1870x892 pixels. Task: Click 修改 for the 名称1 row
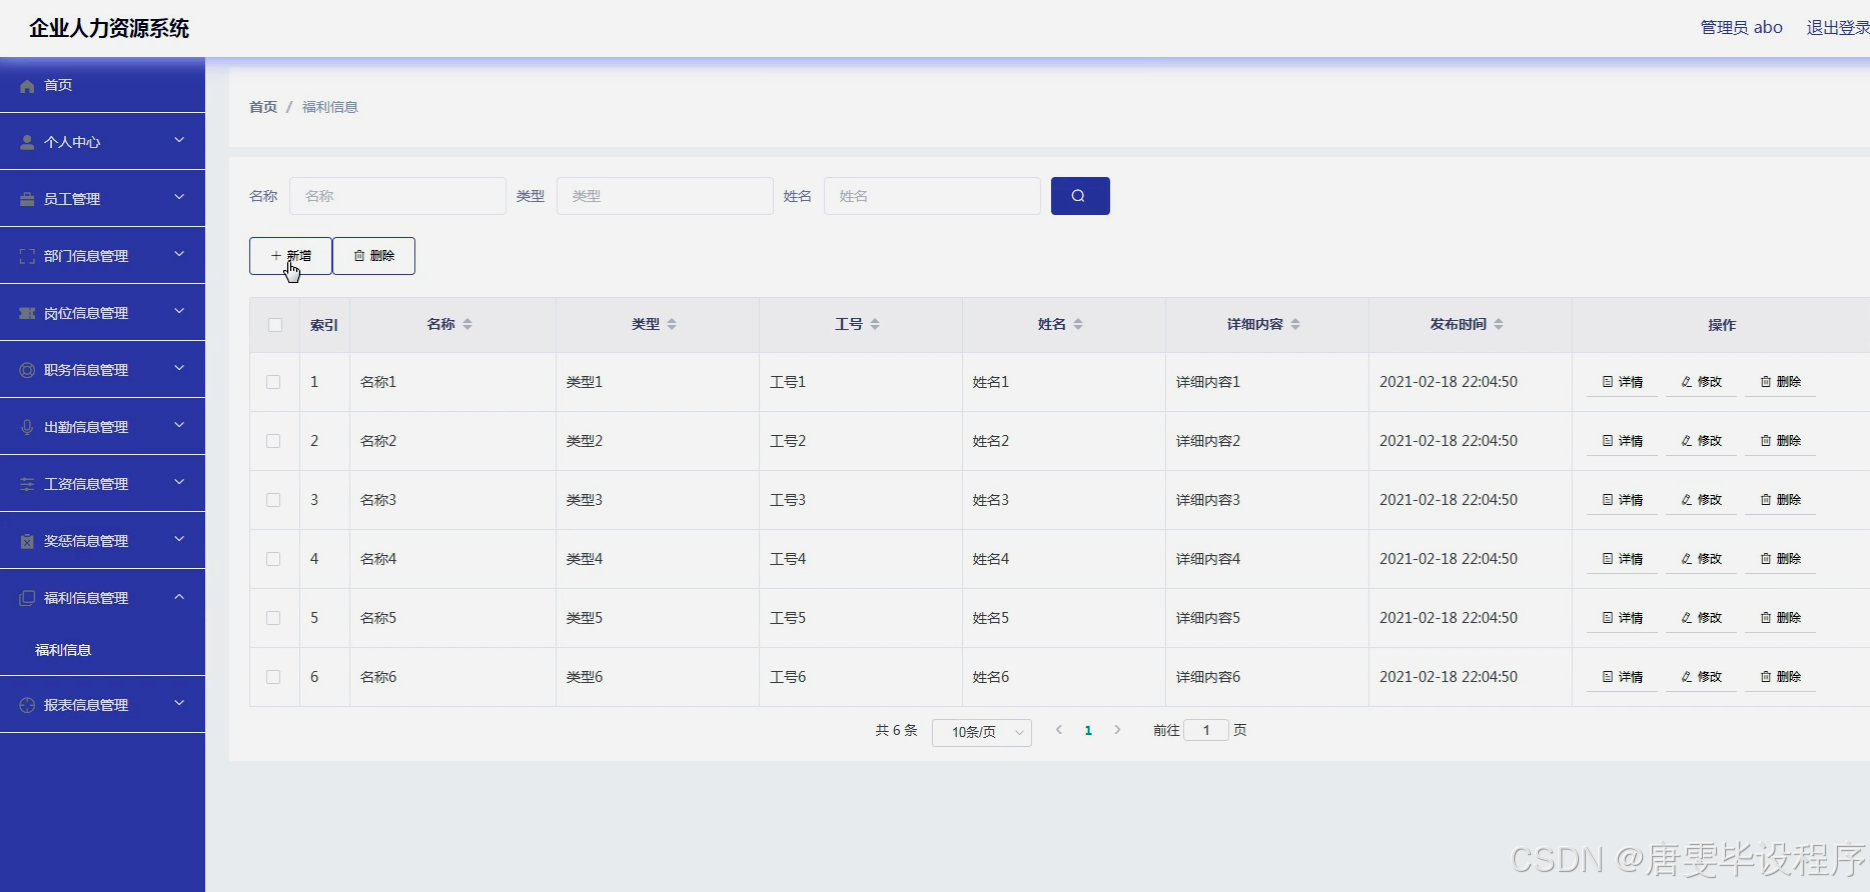click(1701, 382)
